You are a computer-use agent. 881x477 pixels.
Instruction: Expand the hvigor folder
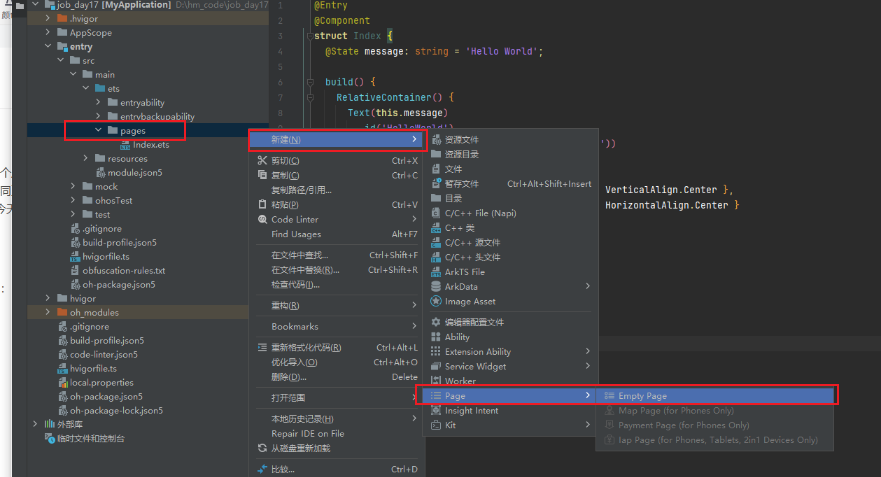[48, 298]
